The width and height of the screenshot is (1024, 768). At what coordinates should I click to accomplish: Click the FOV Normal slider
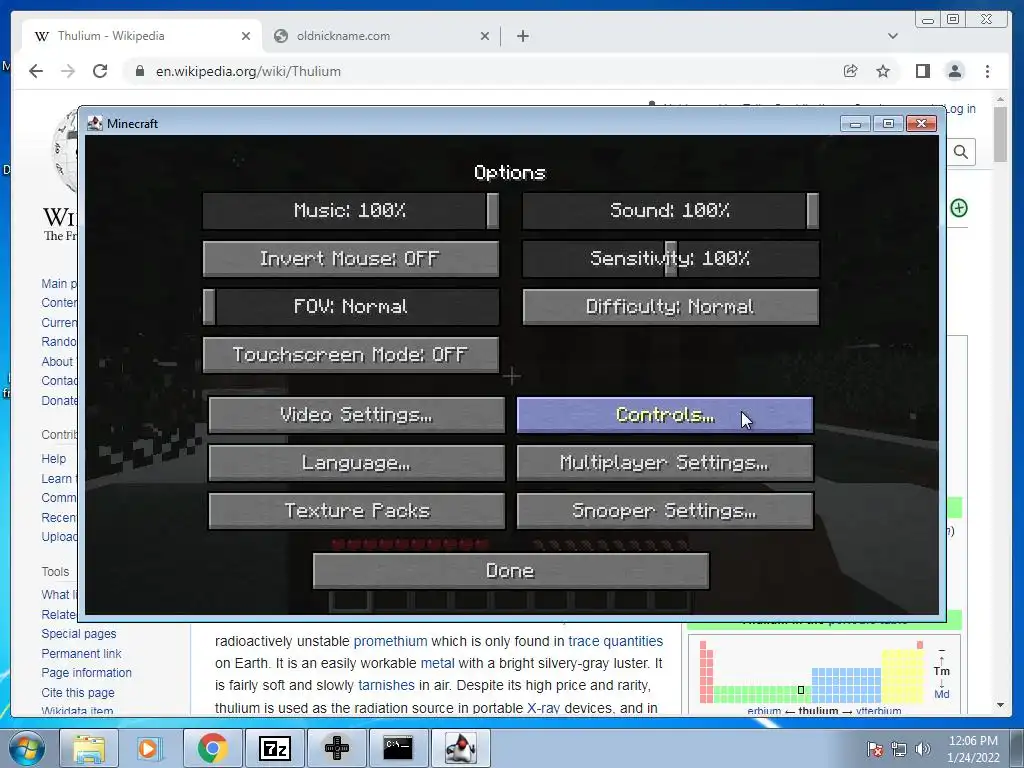(x=351, y=307)
